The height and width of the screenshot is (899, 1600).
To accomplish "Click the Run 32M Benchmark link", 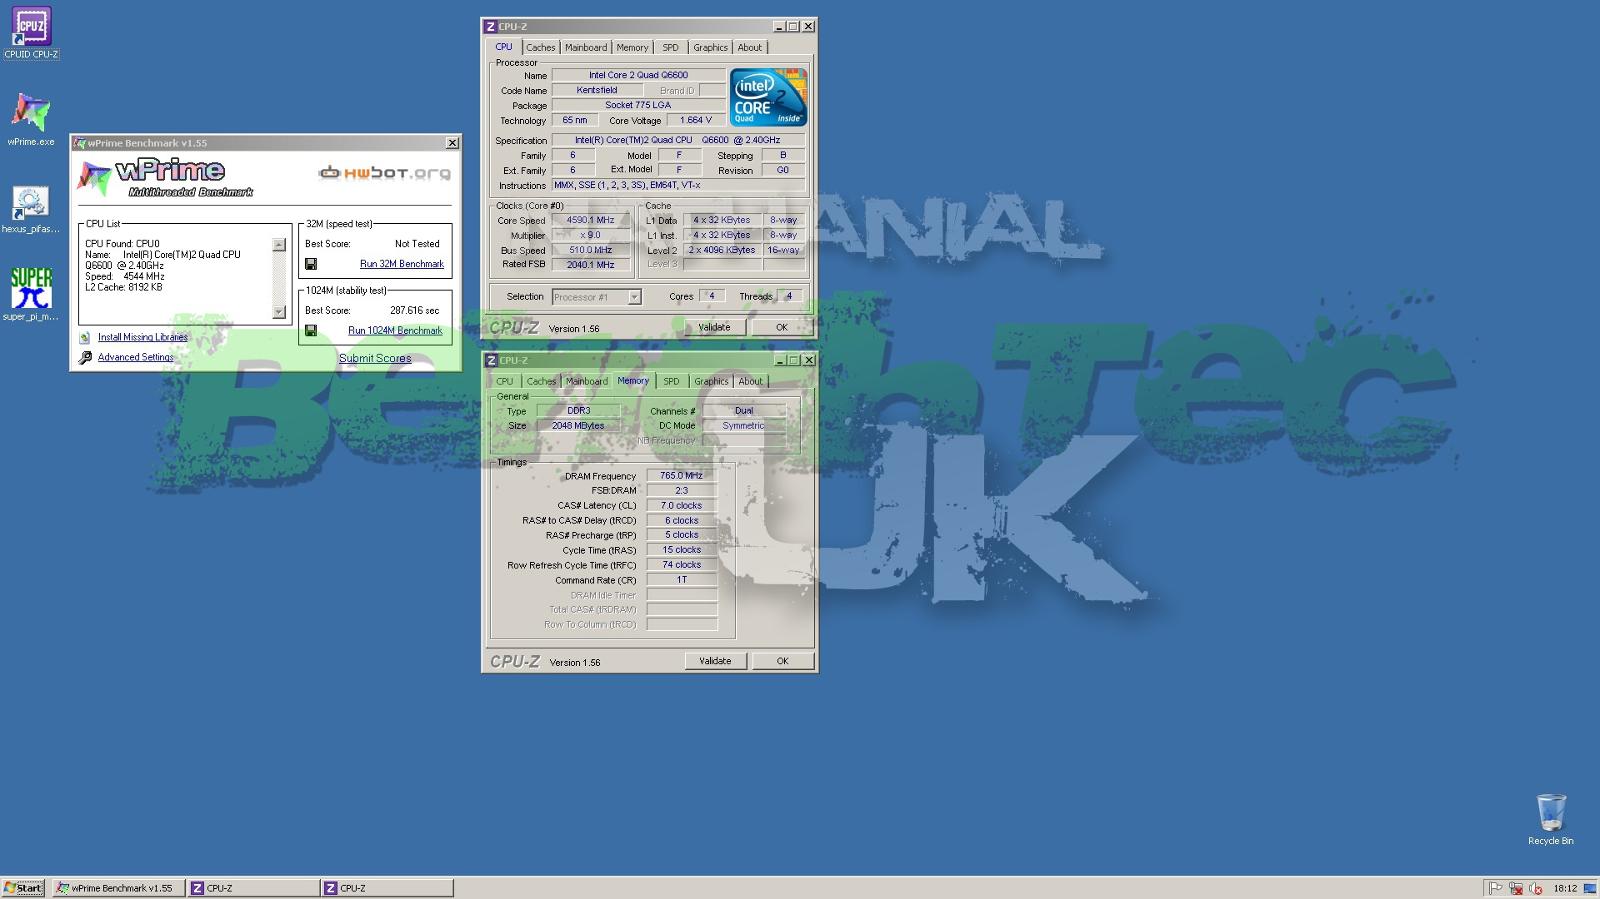I will 401,264.
